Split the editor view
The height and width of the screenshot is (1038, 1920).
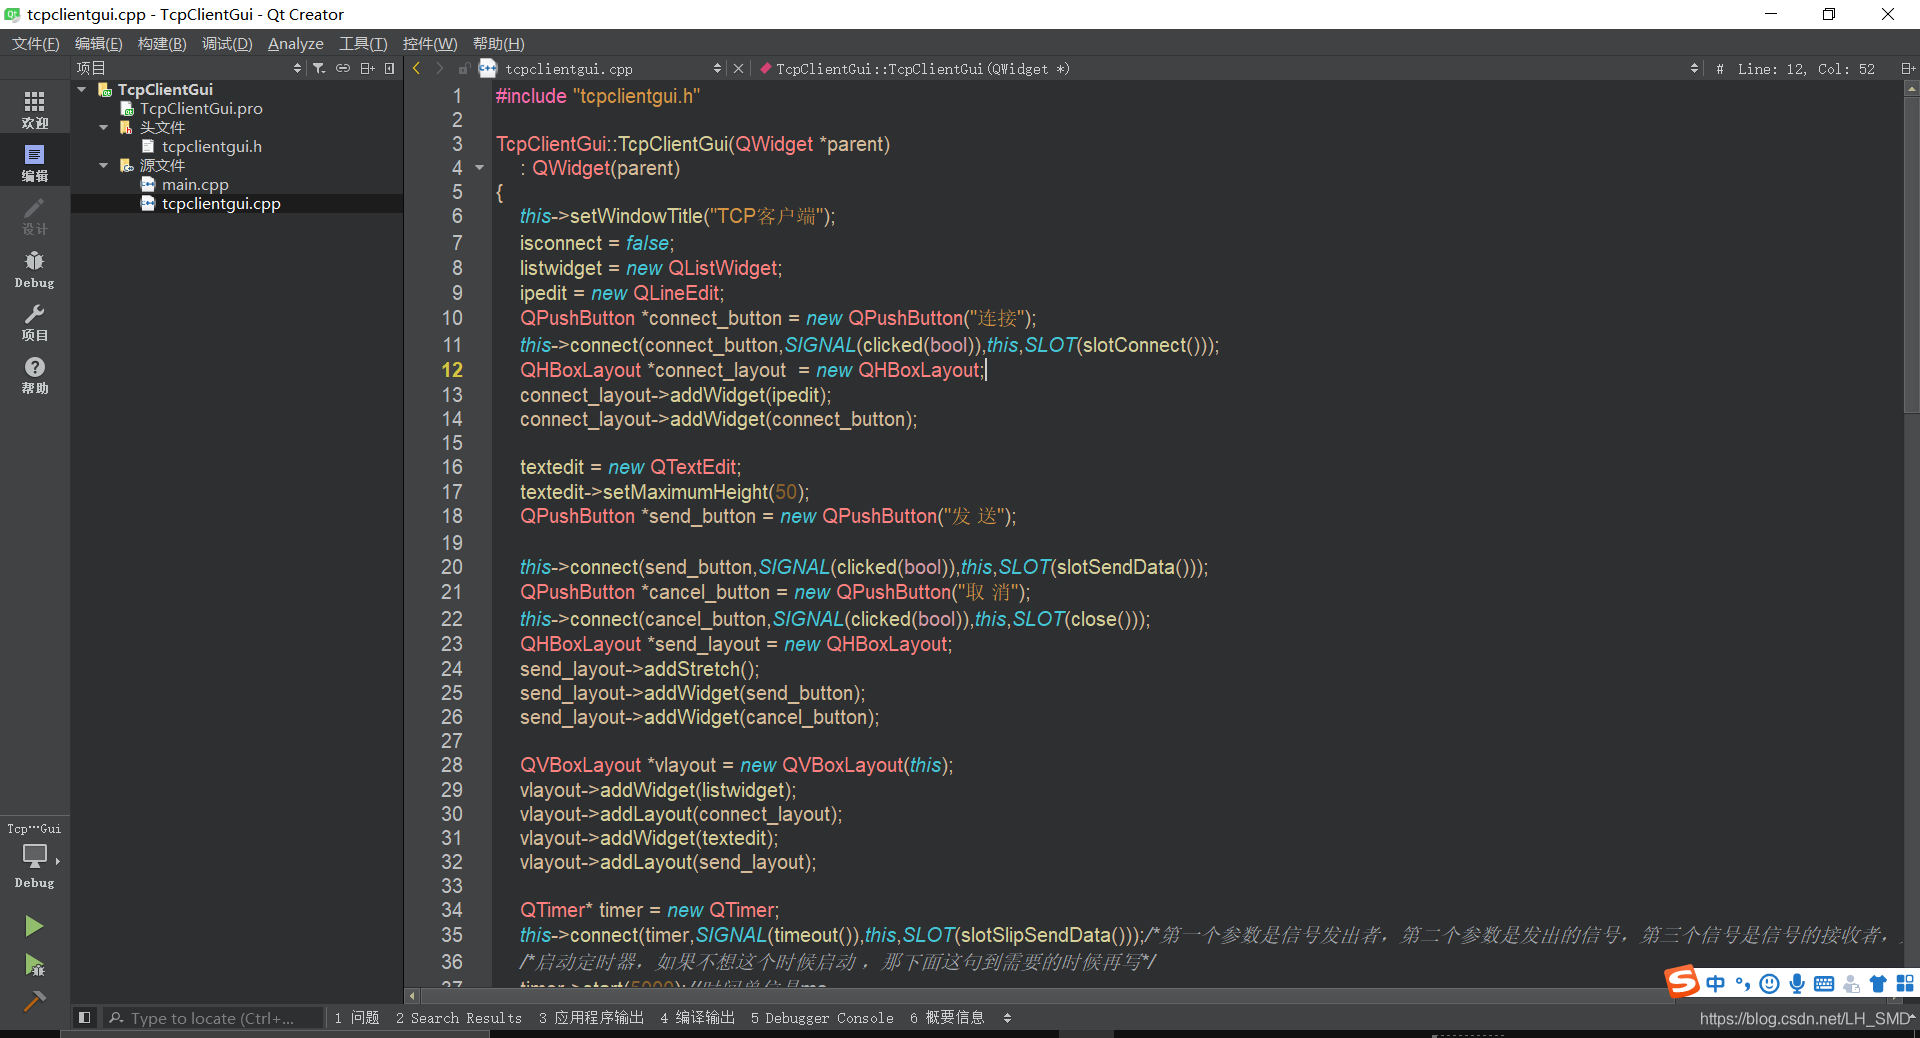[x=1907, y=68]
